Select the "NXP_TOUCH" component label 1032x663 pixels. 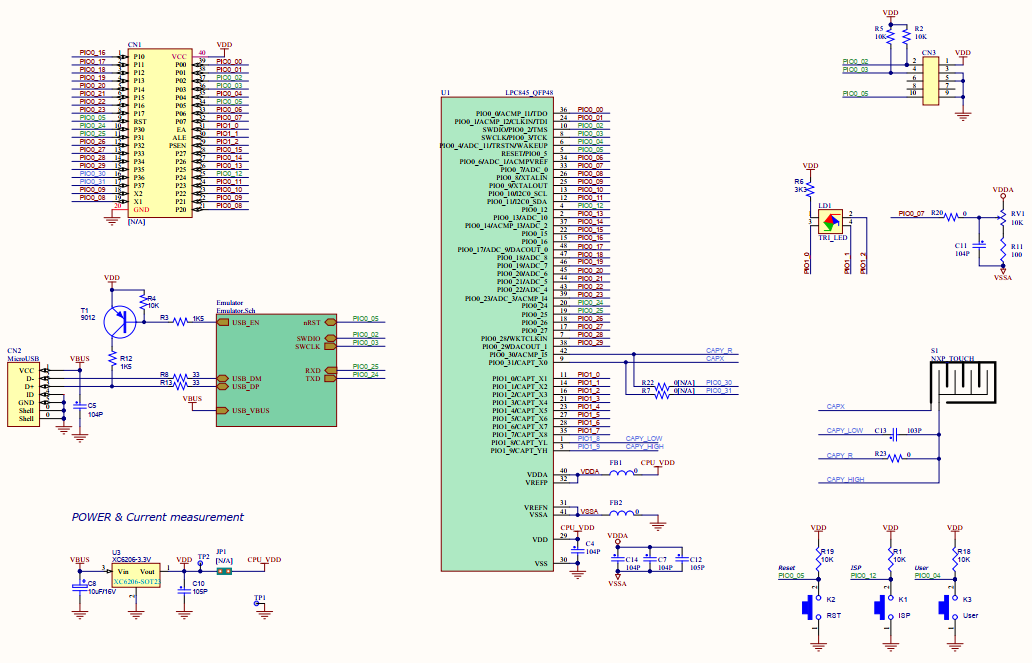pyautogui.click(x=952, y=359)
